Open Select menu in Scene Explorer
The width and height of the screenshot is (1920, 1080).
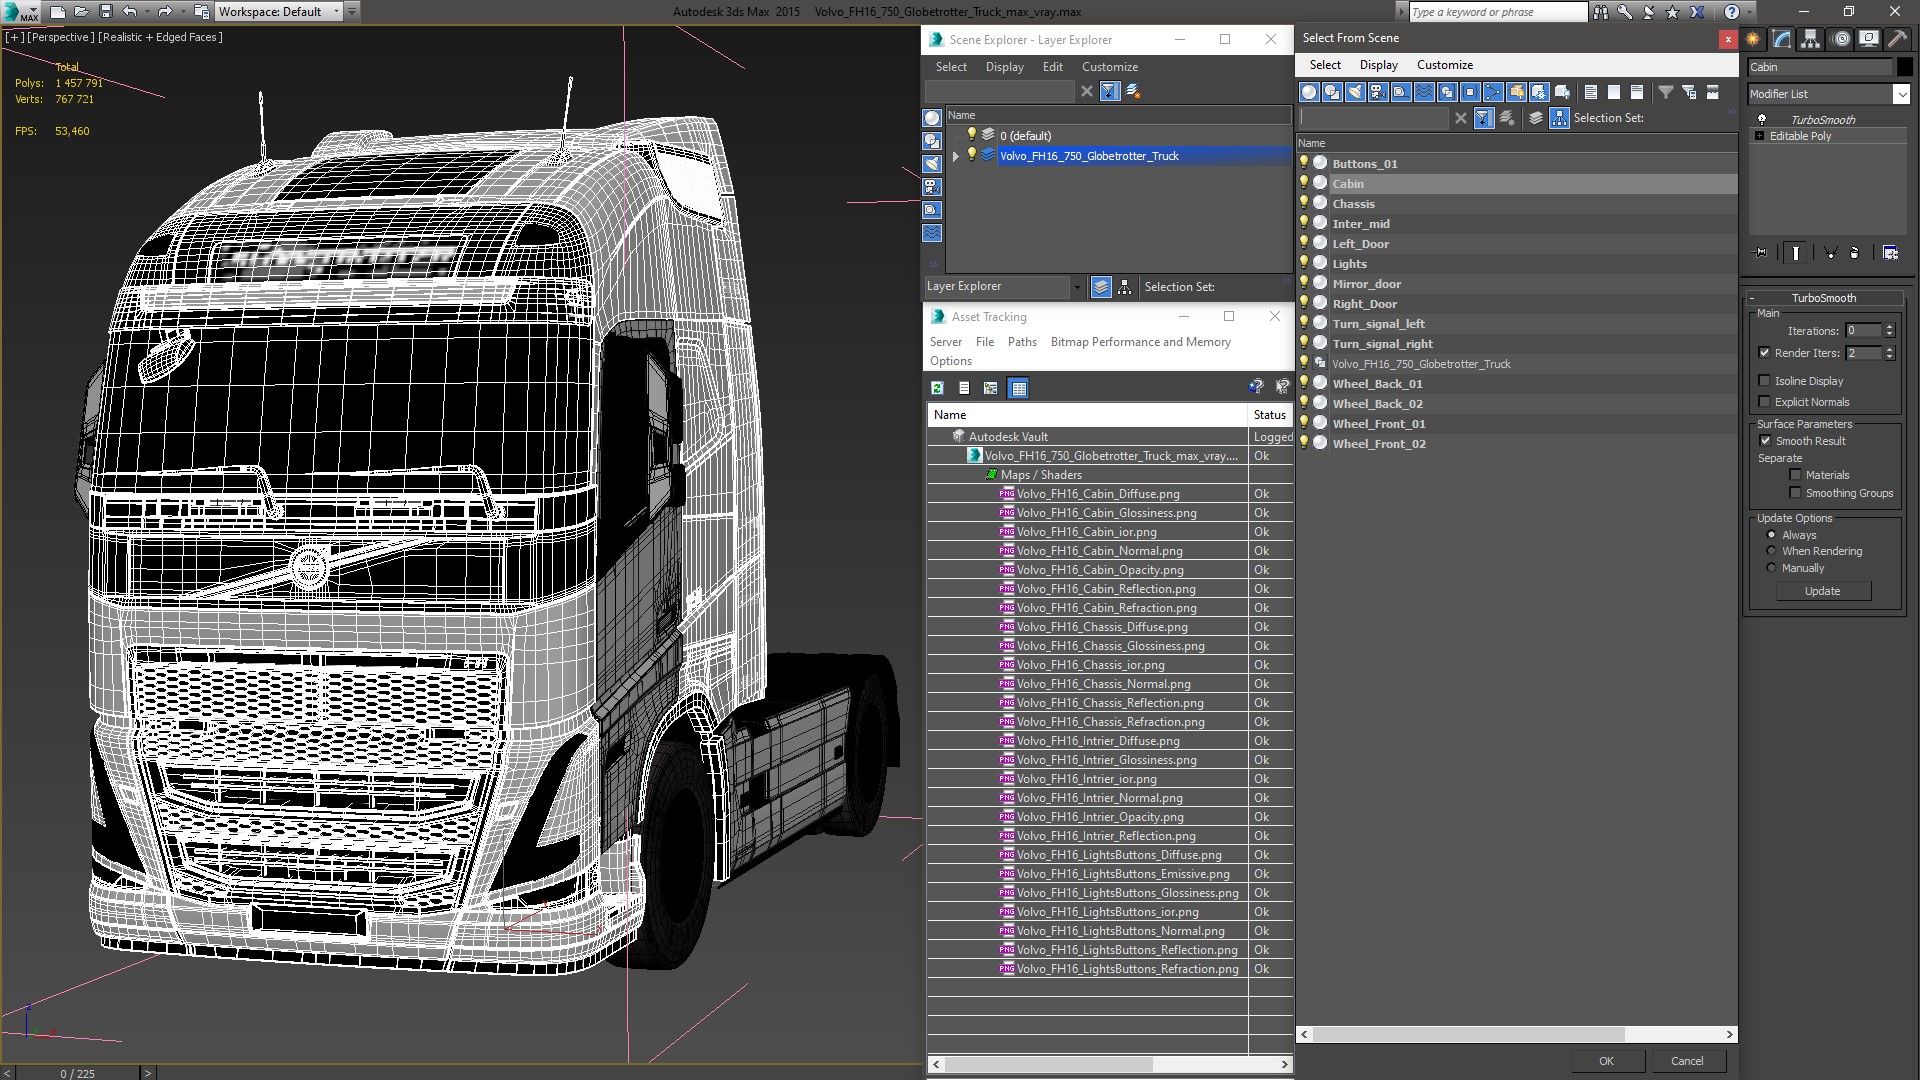(951, 67)
